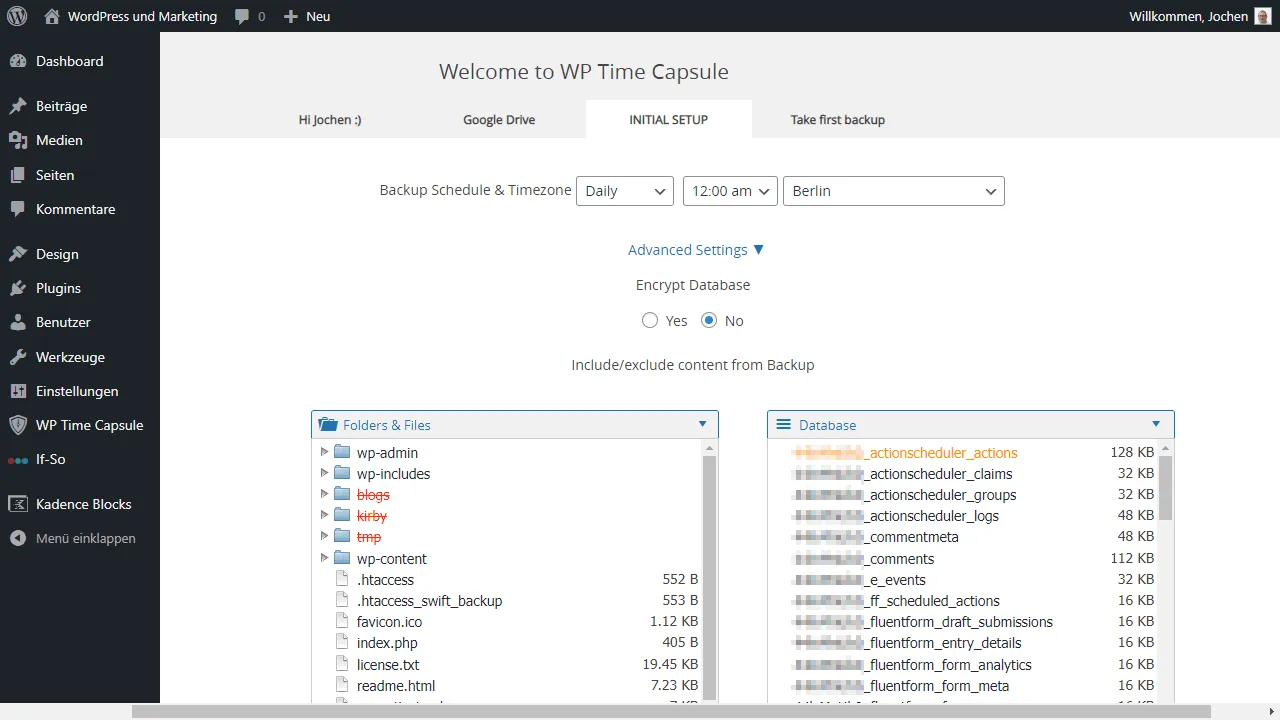Screen dimensions: 1280x720
Task: Click the list icon in Database header
Action: point(784,424)
